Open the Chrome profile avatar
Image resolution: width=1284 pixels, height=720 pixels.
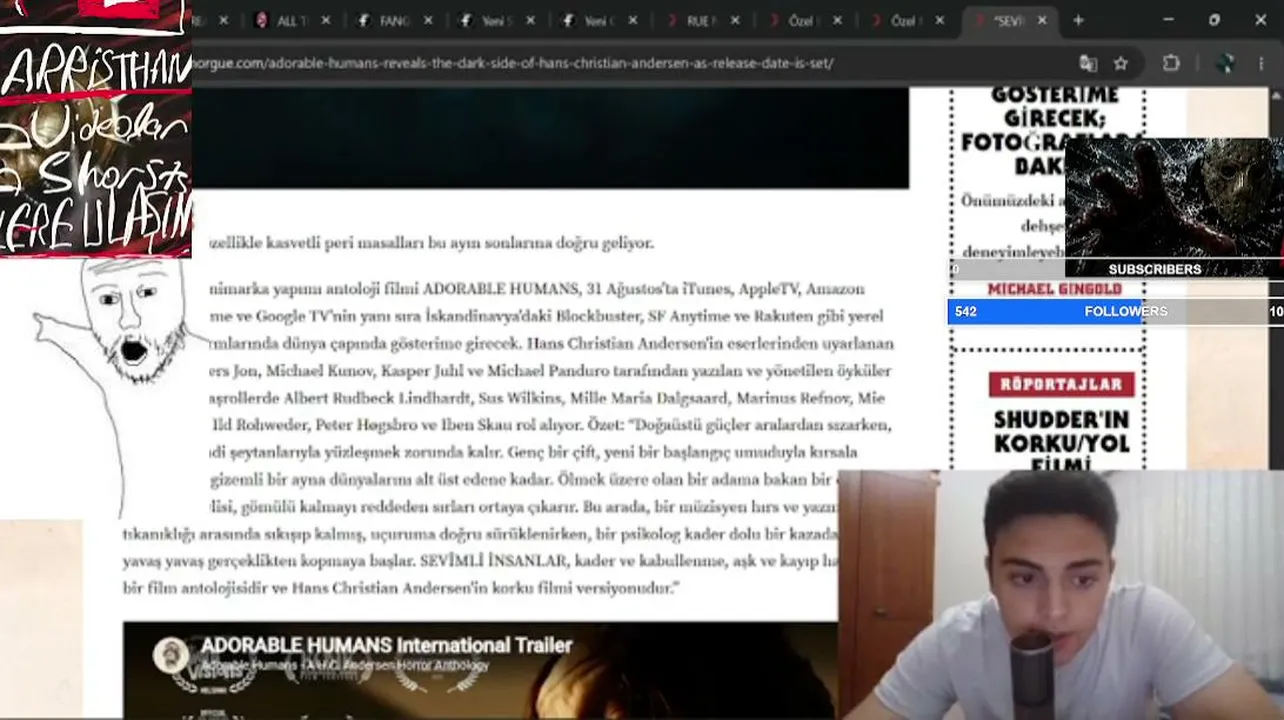(x=1224, y=63)
